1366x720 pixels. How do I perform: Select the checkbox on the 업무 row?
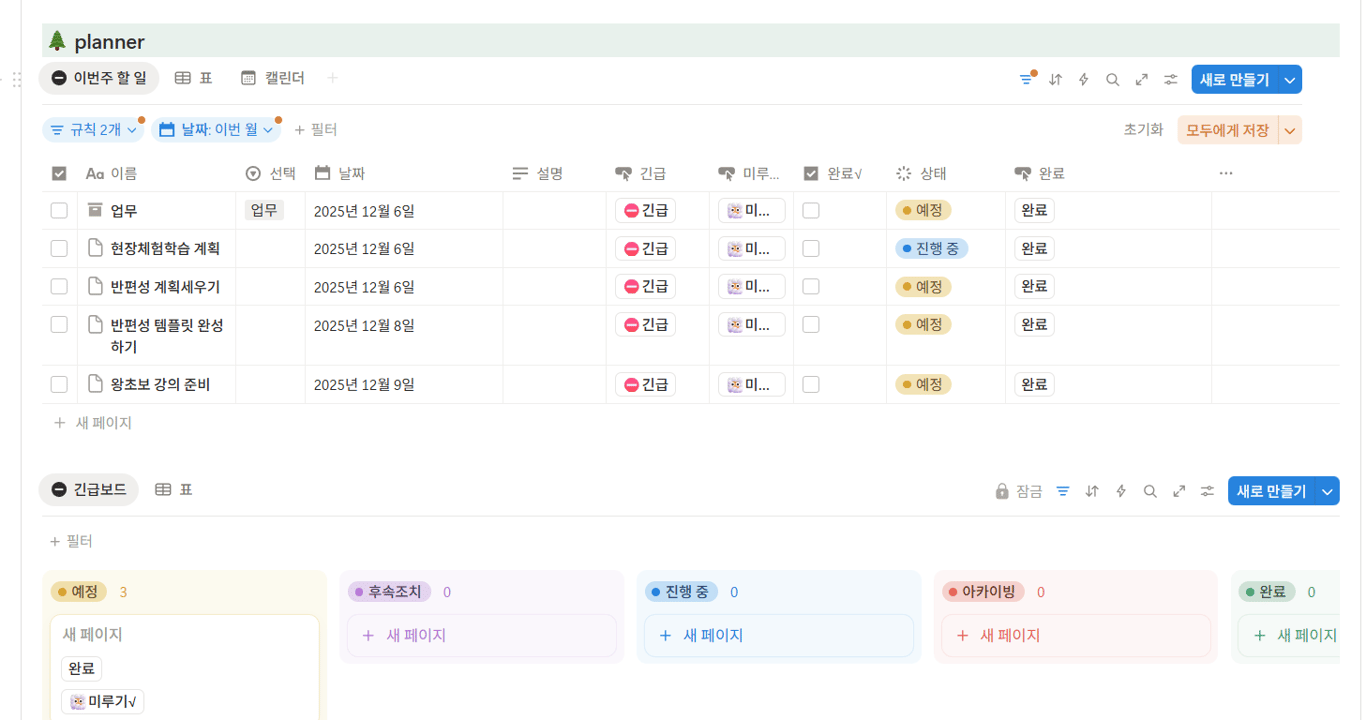tap(59, 210)
